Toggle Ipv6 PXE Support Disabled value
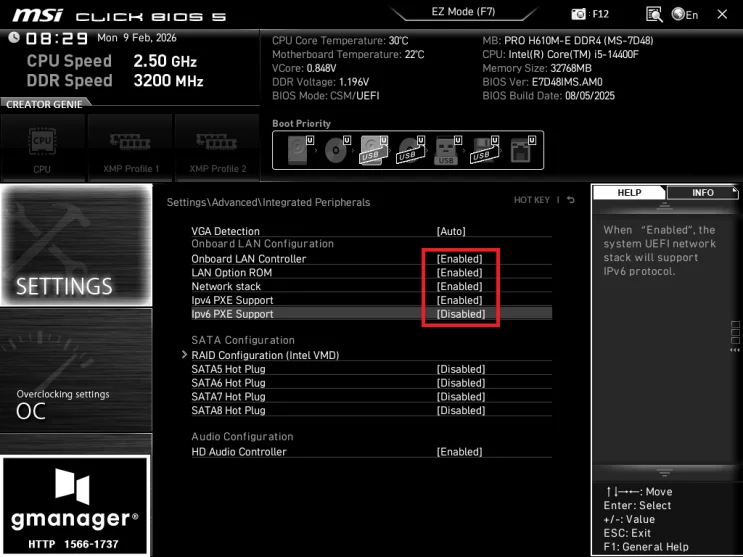This screenshot has height=557, width=743. tap(461, 314)
